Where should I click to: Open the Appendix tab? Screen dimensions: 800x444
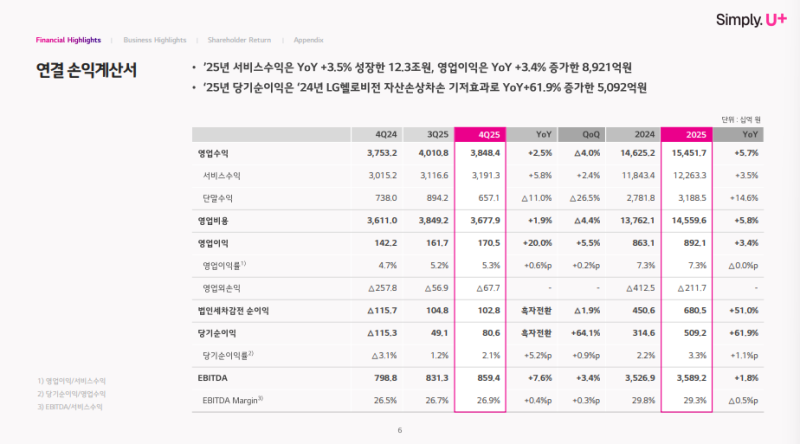[x=309, y=40]
